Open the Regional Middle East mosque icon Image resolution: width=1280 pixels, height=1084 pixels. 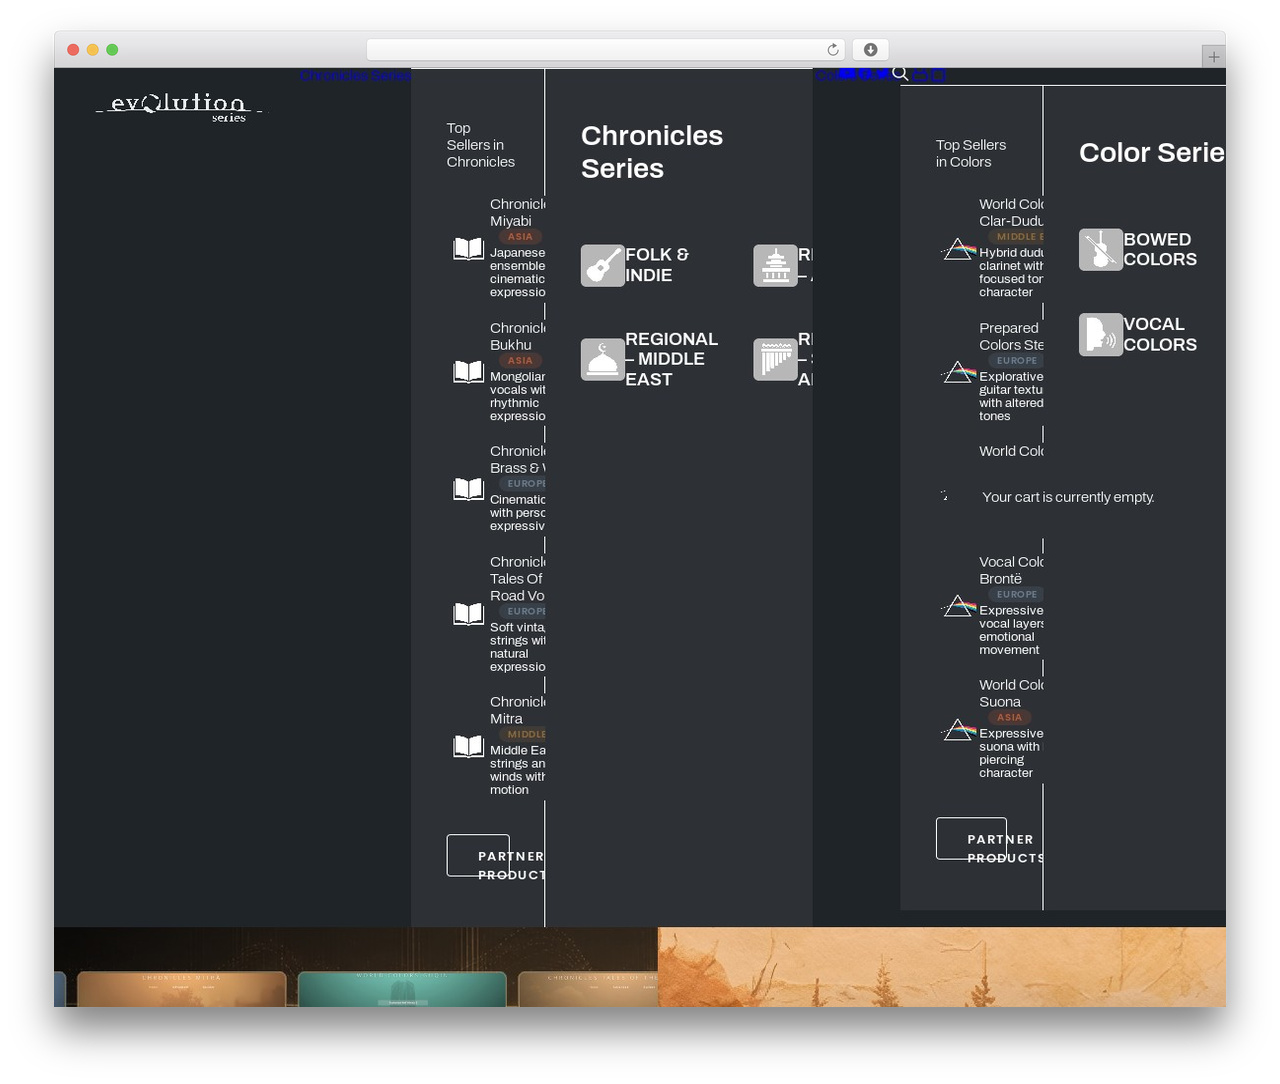pyautogui.click(x=603, y=360)
